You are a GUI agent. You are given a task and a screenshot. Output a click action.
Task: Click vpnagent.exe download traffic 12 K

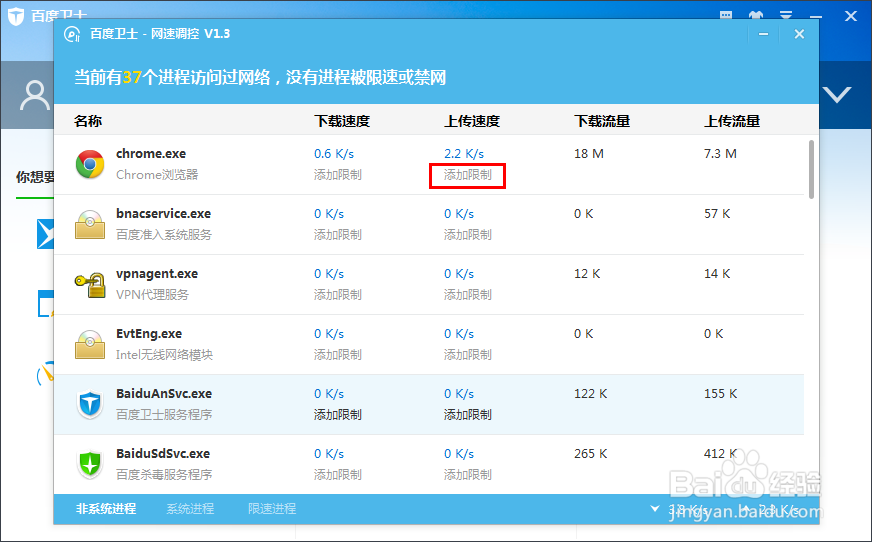[x=587, y=274]
